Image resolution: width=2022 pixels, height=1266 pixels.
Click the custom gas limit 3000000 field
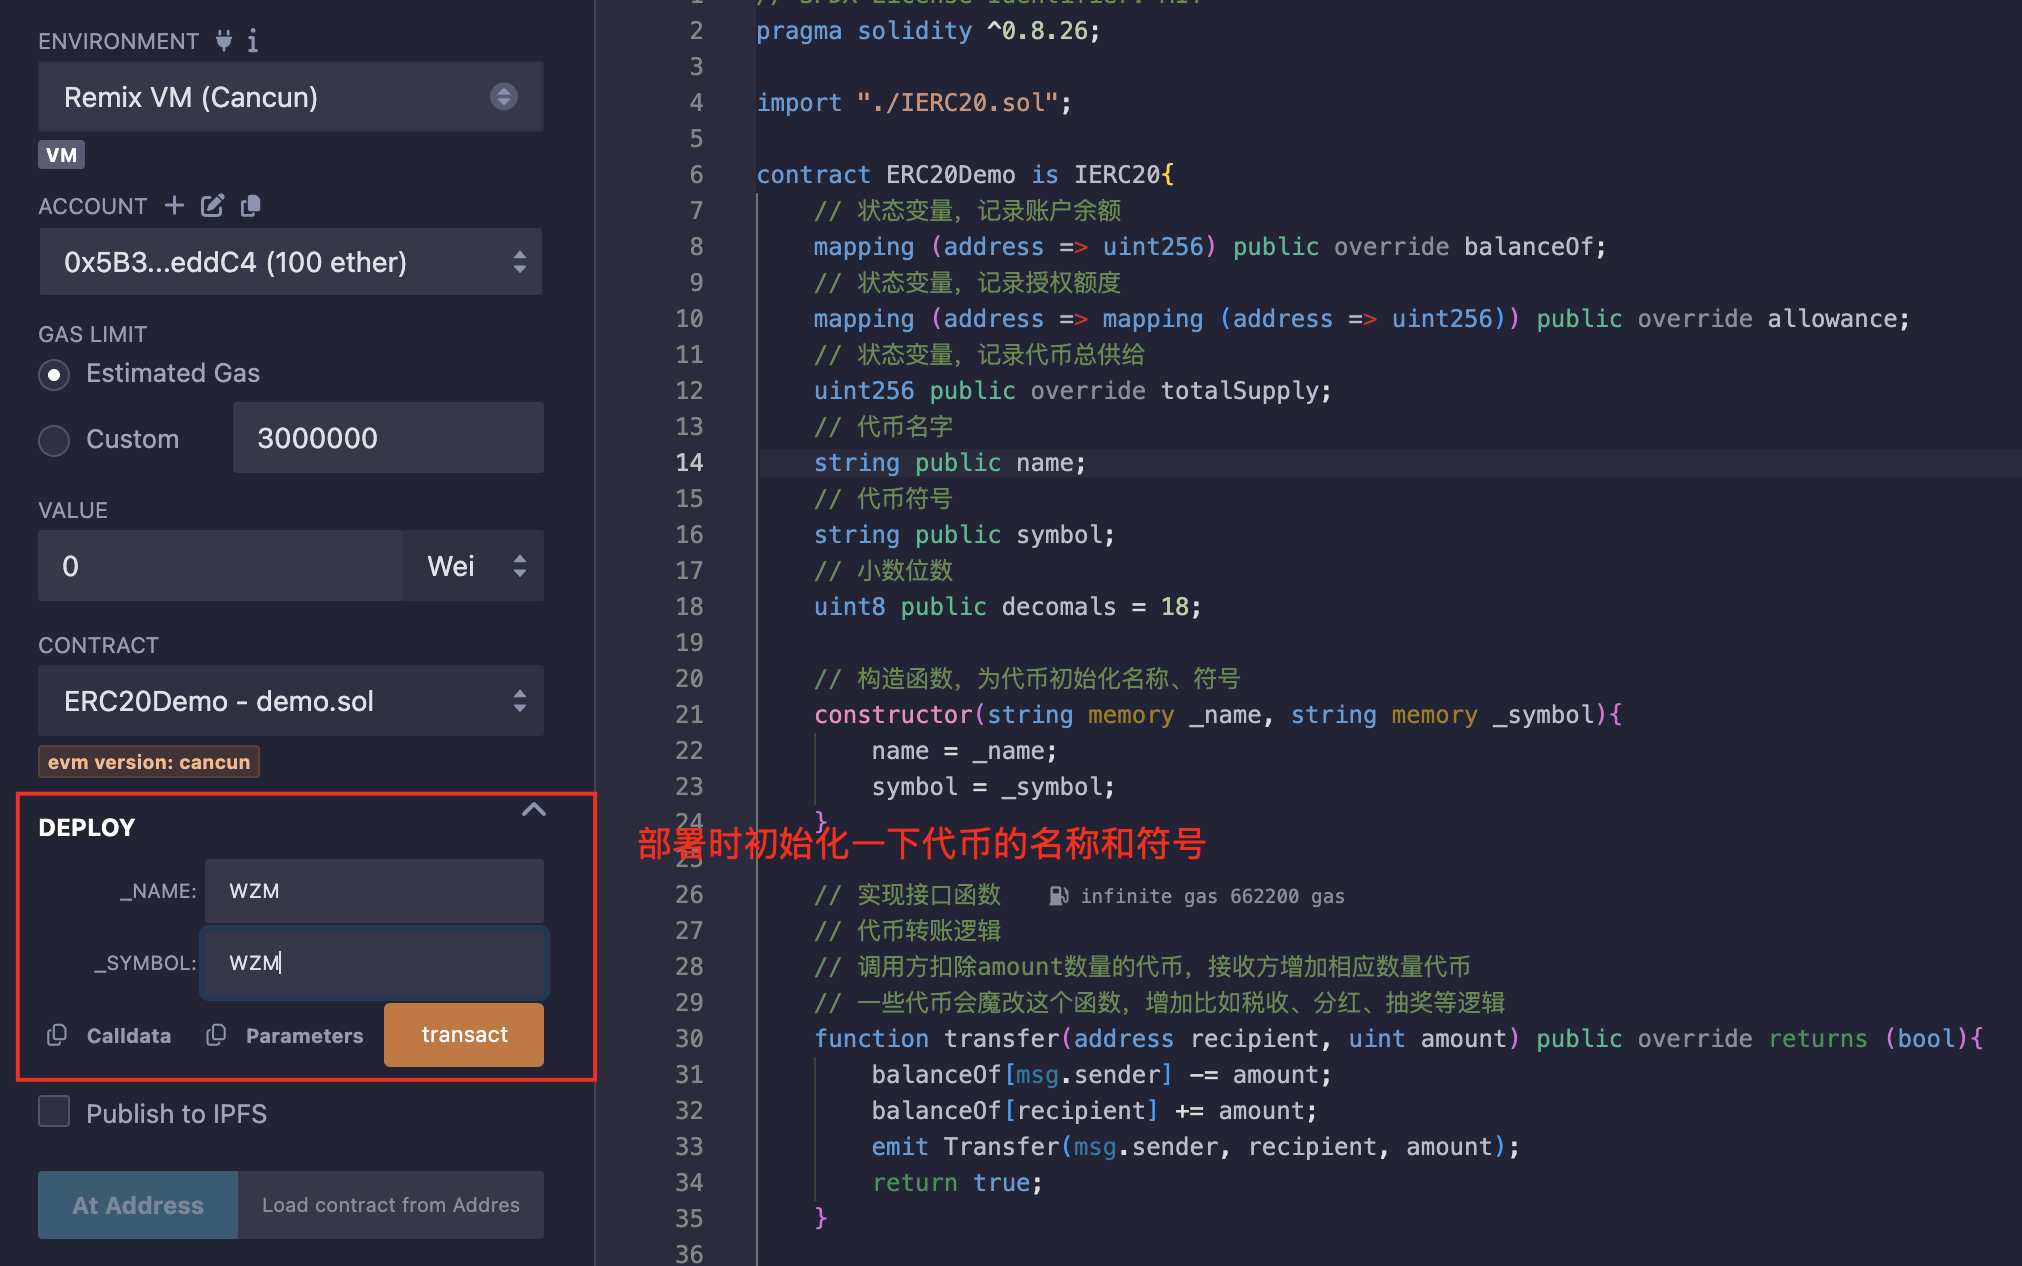(388, 438)
